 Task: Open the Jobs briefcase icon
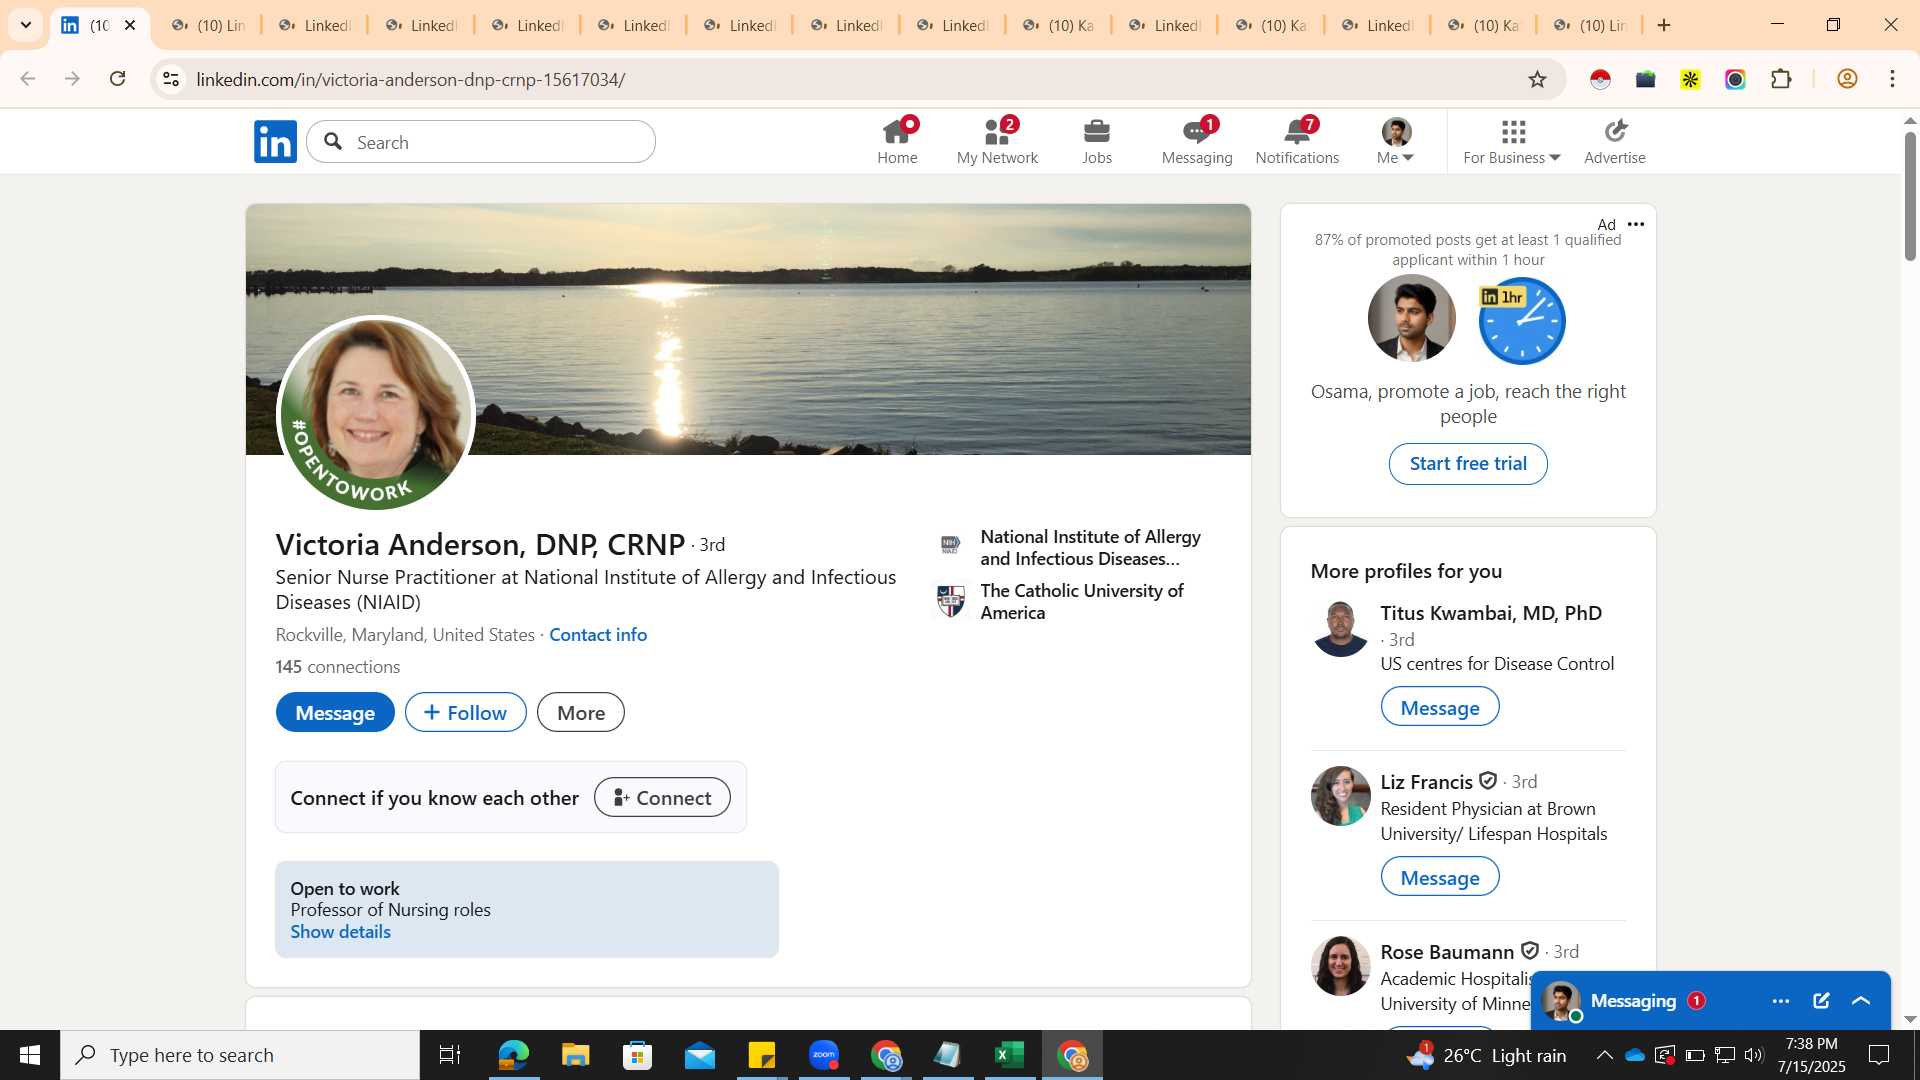click(1097, 141)
